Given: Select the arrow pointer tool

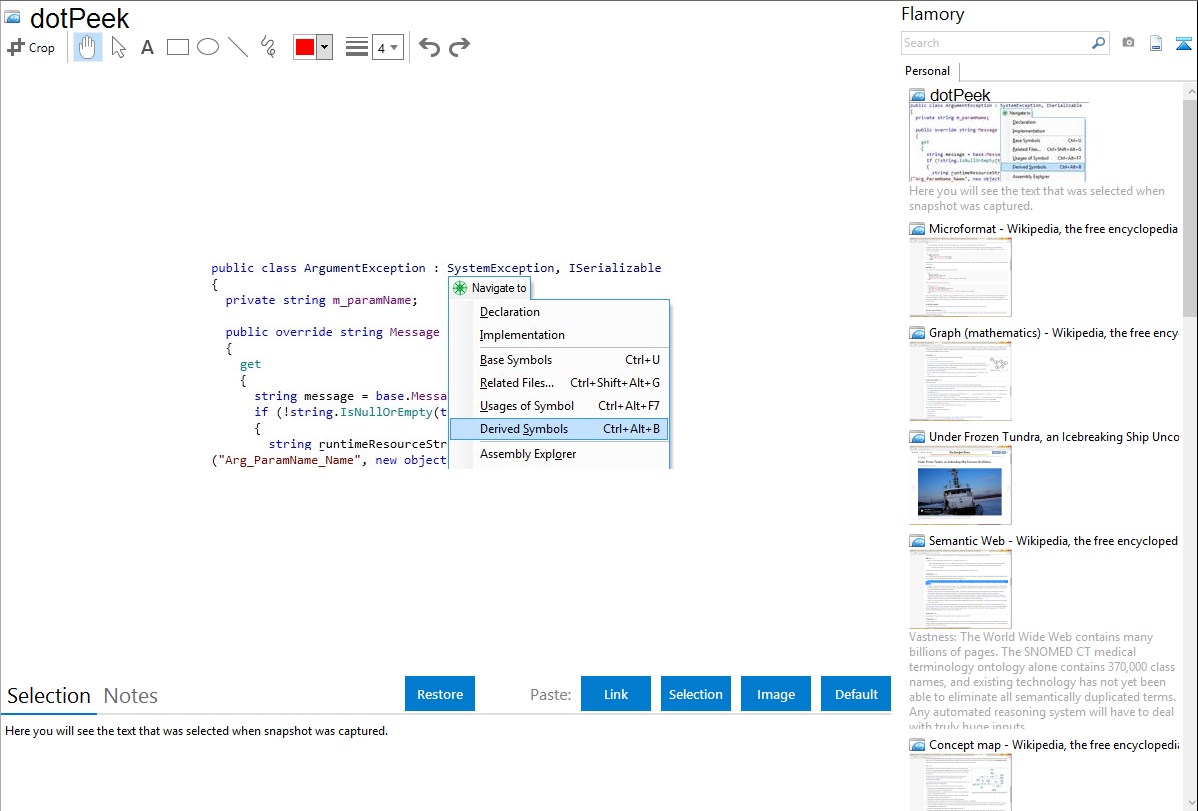Looking at the screenshot, I should click(x=118, y=47).
